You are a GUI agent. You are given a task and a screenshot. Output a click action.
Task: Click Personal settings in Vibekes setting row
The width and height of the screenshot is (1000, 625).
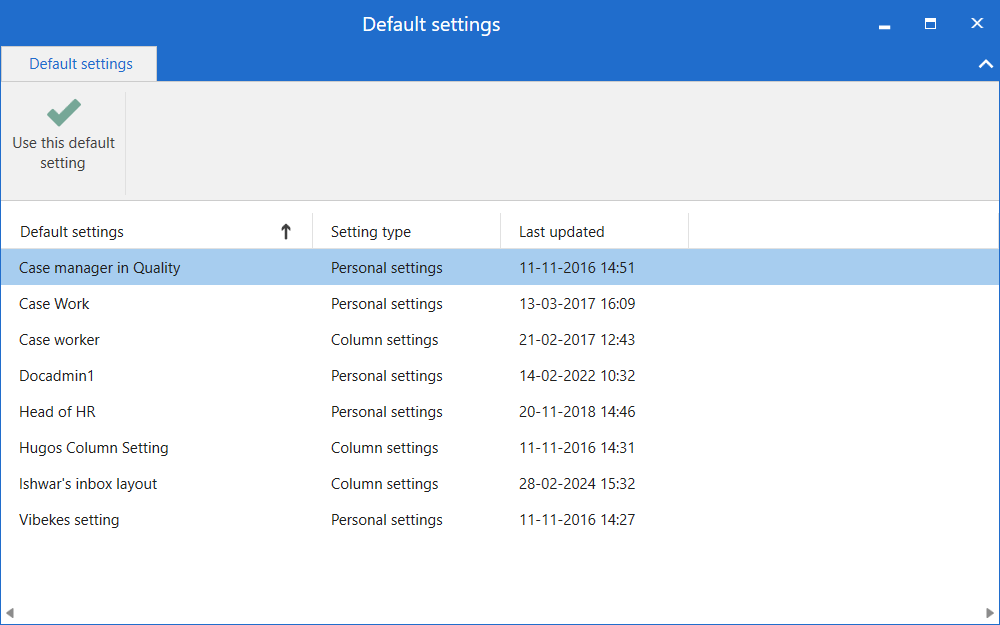[386, 520]
